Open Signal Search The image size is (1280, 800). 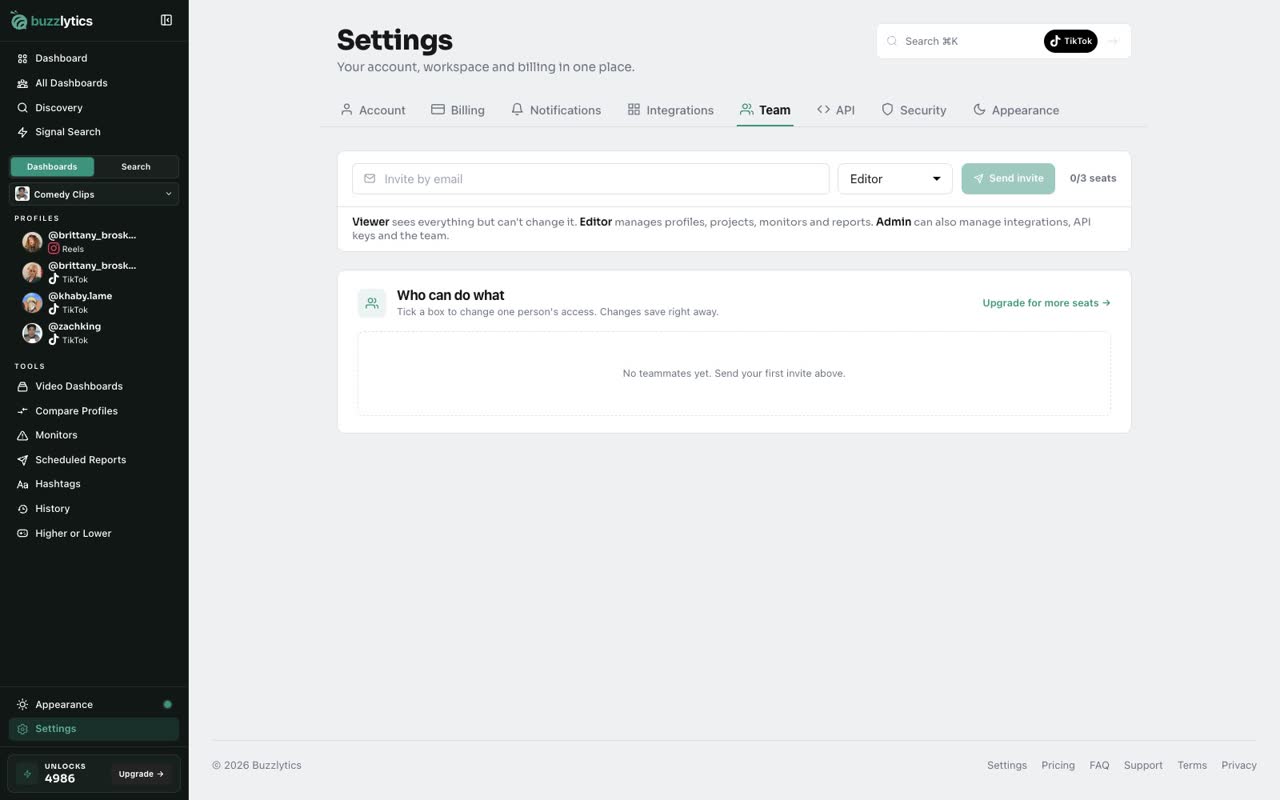94,132
